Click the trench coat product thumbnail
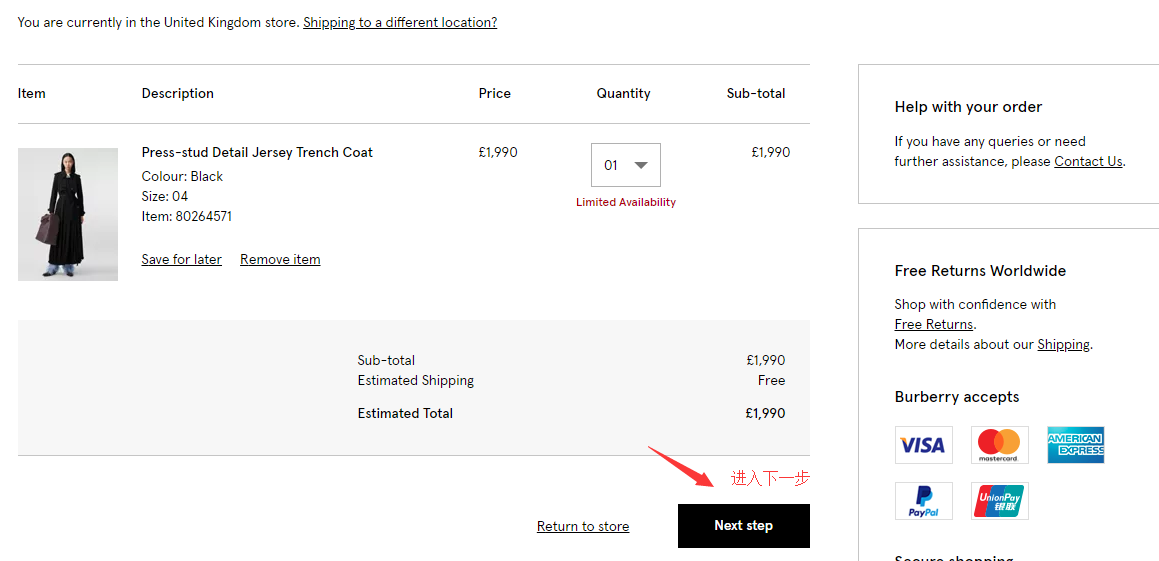 click(68, 214)
